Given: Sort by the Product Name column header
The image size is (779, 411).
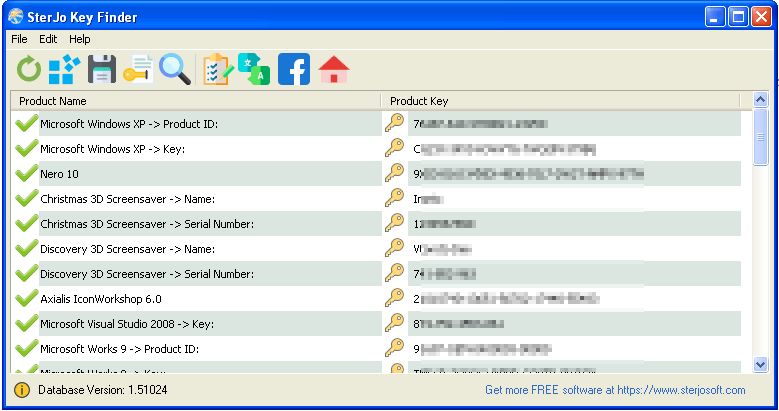Looking at the screenshot, I should pyautogui.click(x=195, y=101).
